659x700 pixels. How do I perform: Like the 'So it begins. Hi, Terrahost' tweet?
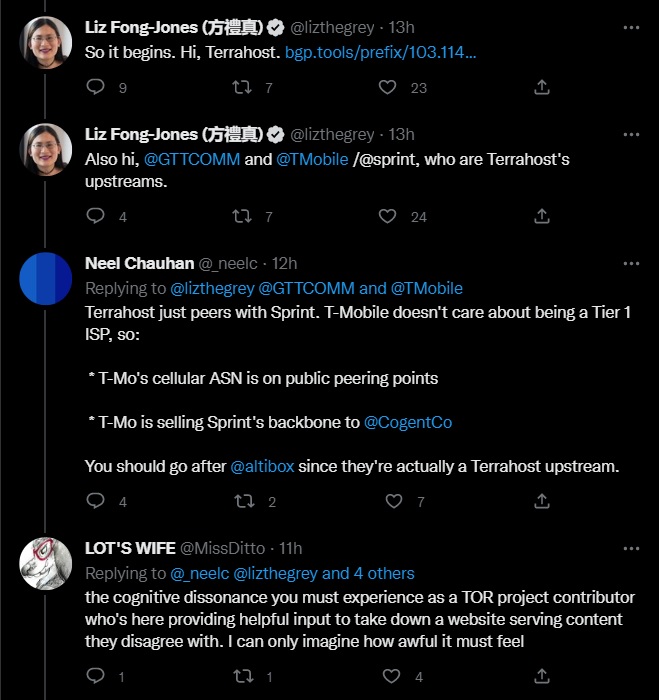coord(389,87)
